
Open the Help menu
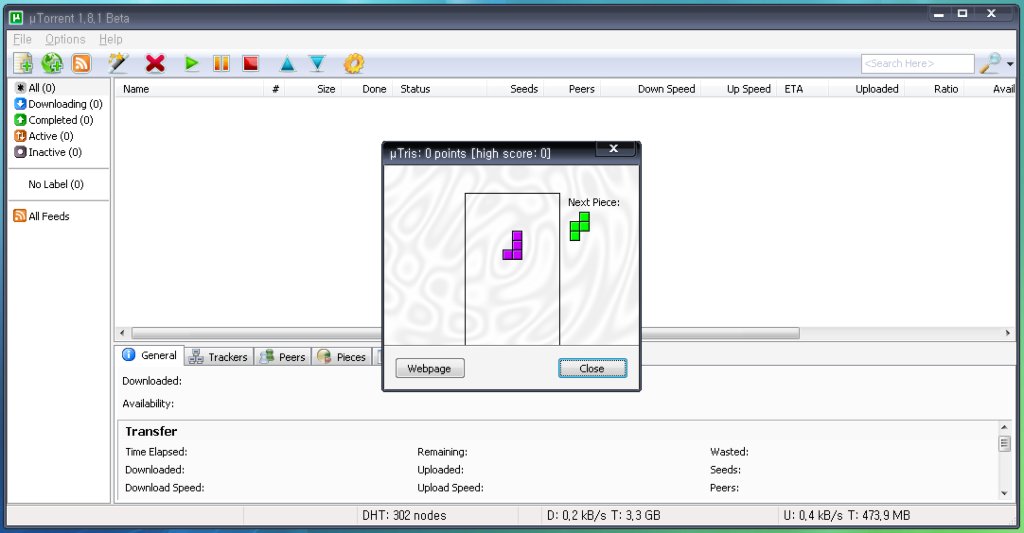110,39
